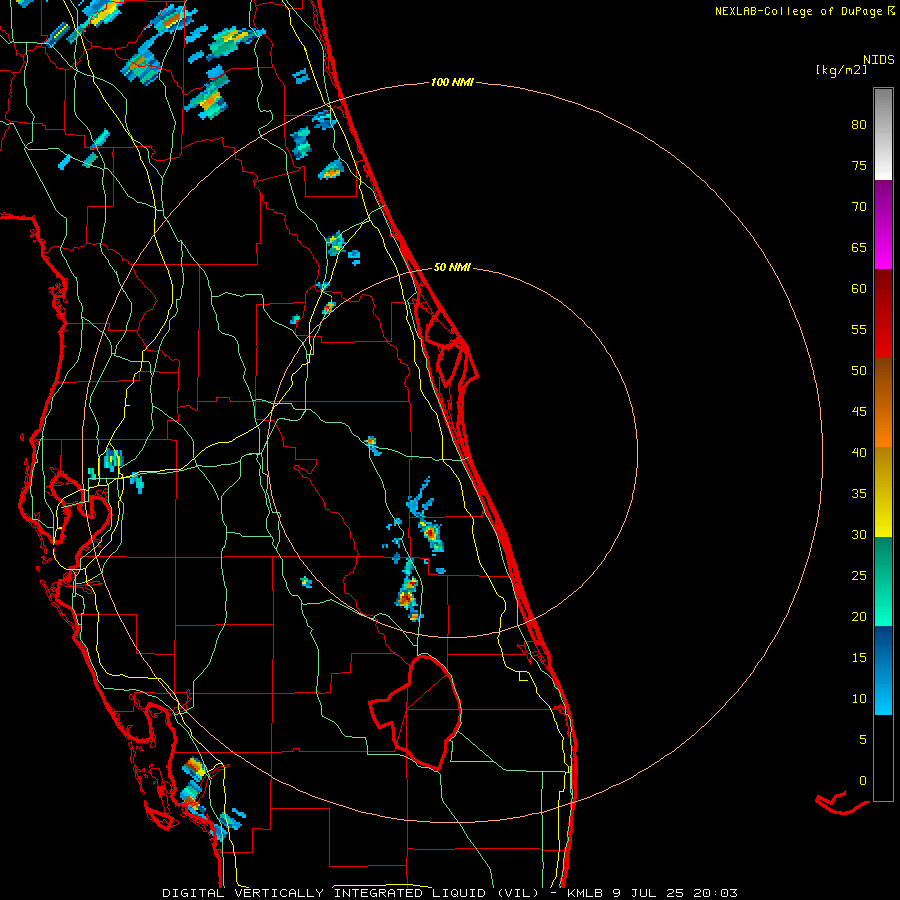Click the 25 value on the scale
The height and width of the screenshot is (900, 900).
859,576
